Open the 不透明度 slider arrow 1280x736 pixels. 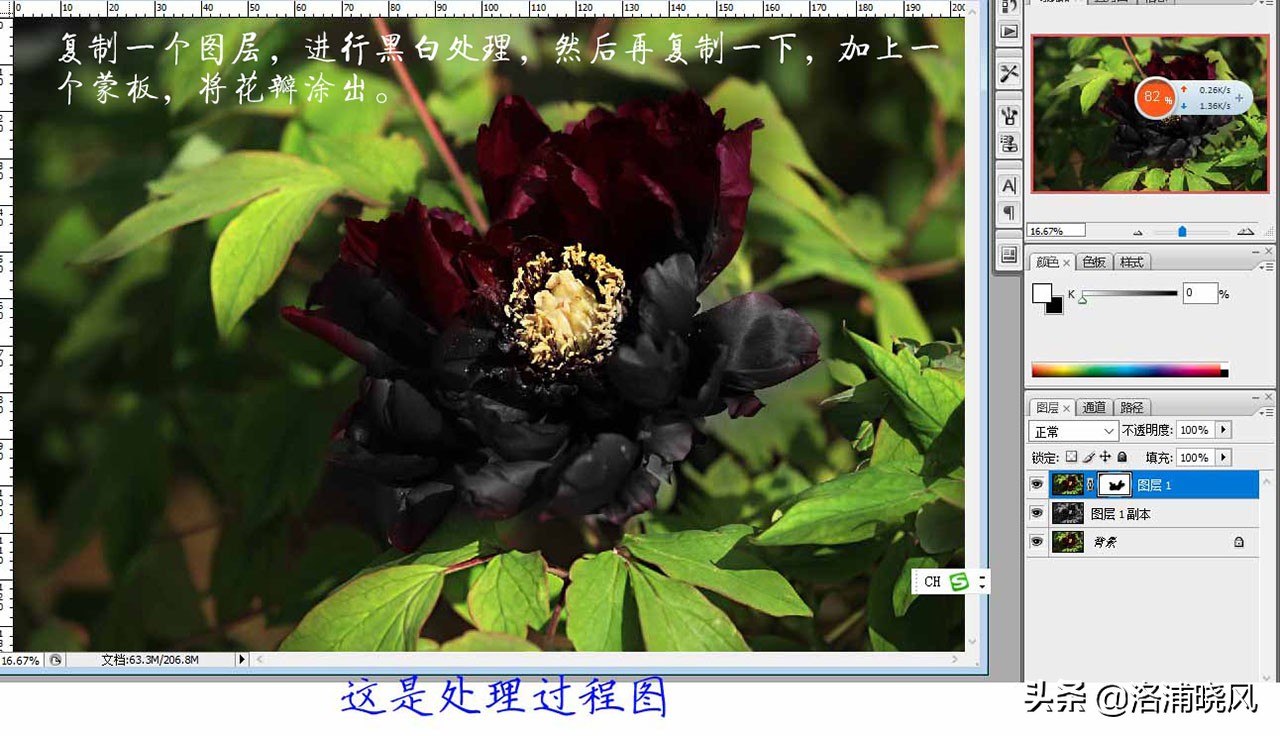(1224, 430)
